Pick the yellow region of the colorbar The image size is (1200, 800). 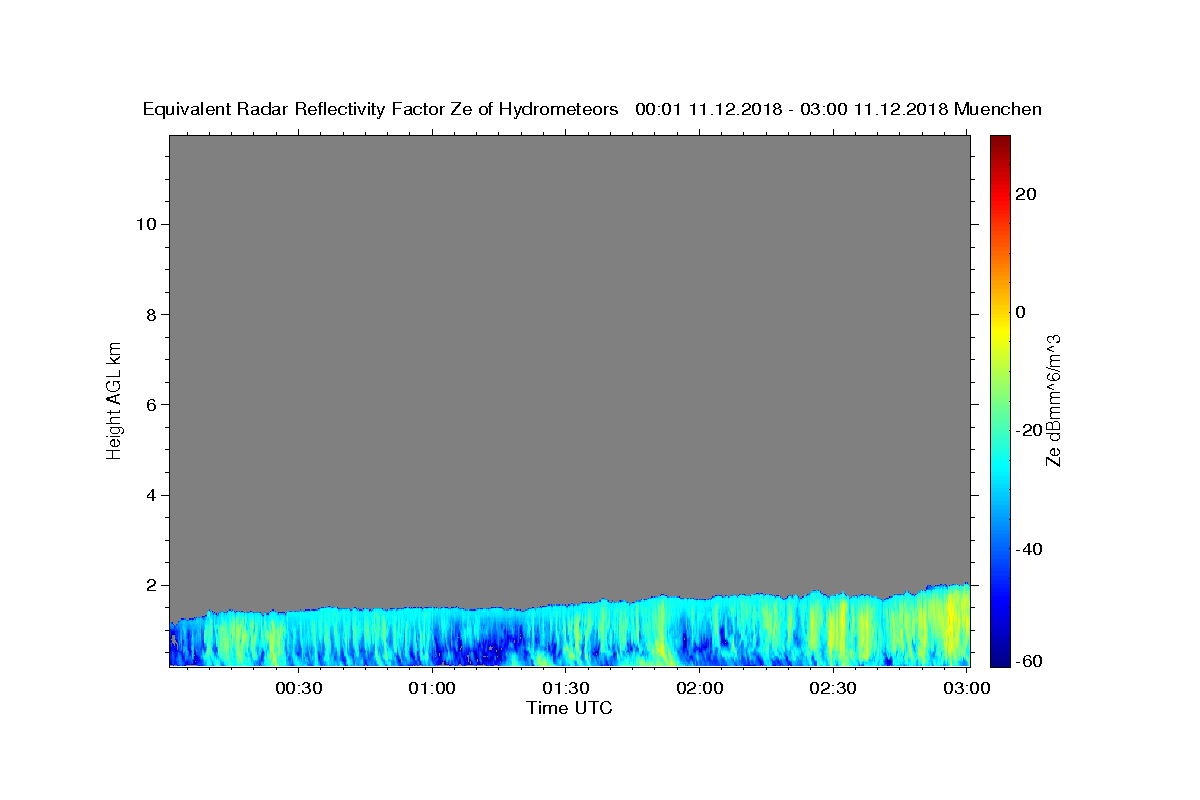pyautogui.click(x=1000, y=330)
